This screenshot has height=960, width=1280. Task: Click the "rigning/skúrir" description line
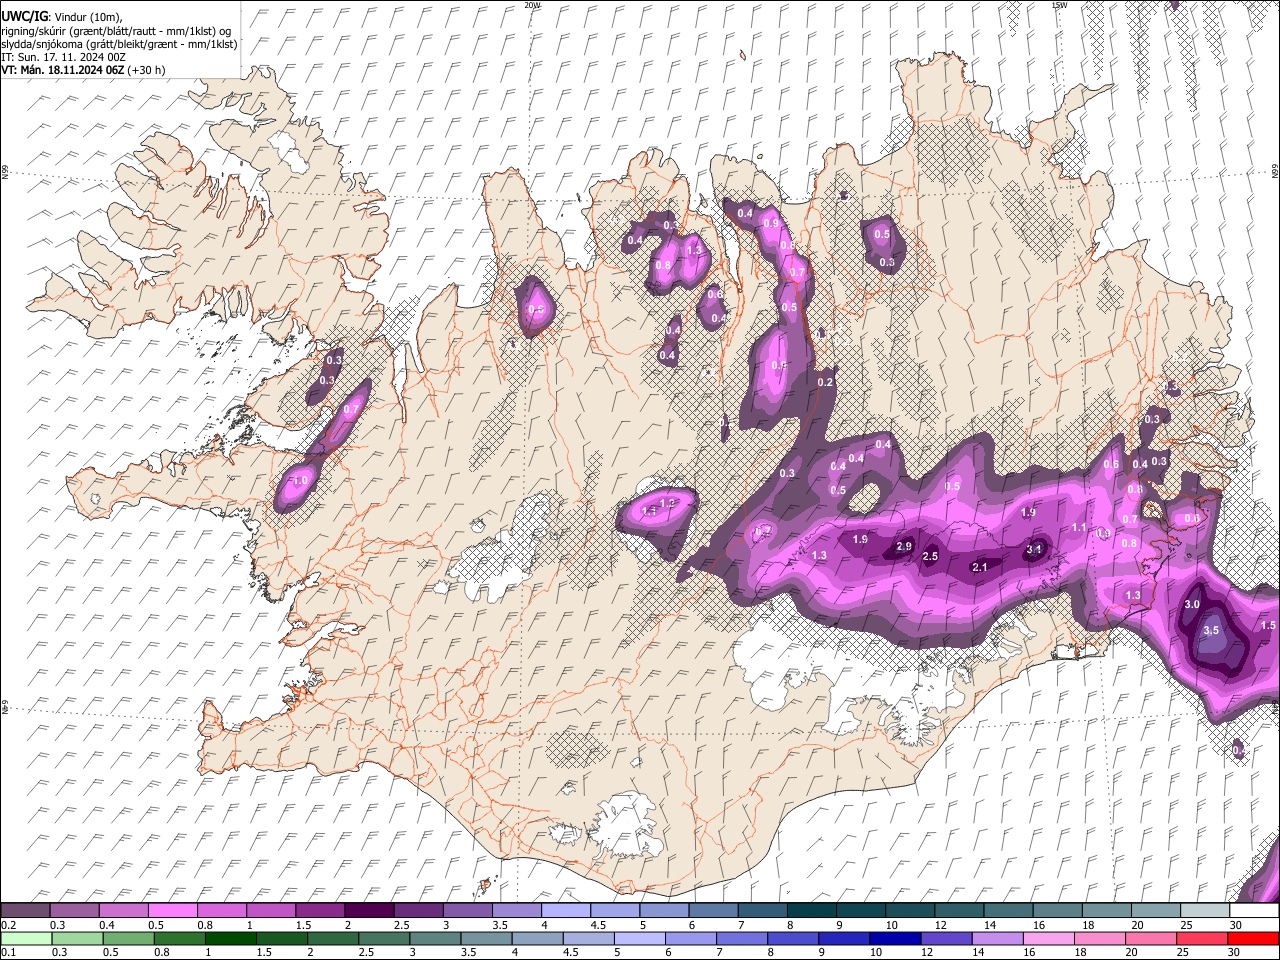[x=115, y=30]
